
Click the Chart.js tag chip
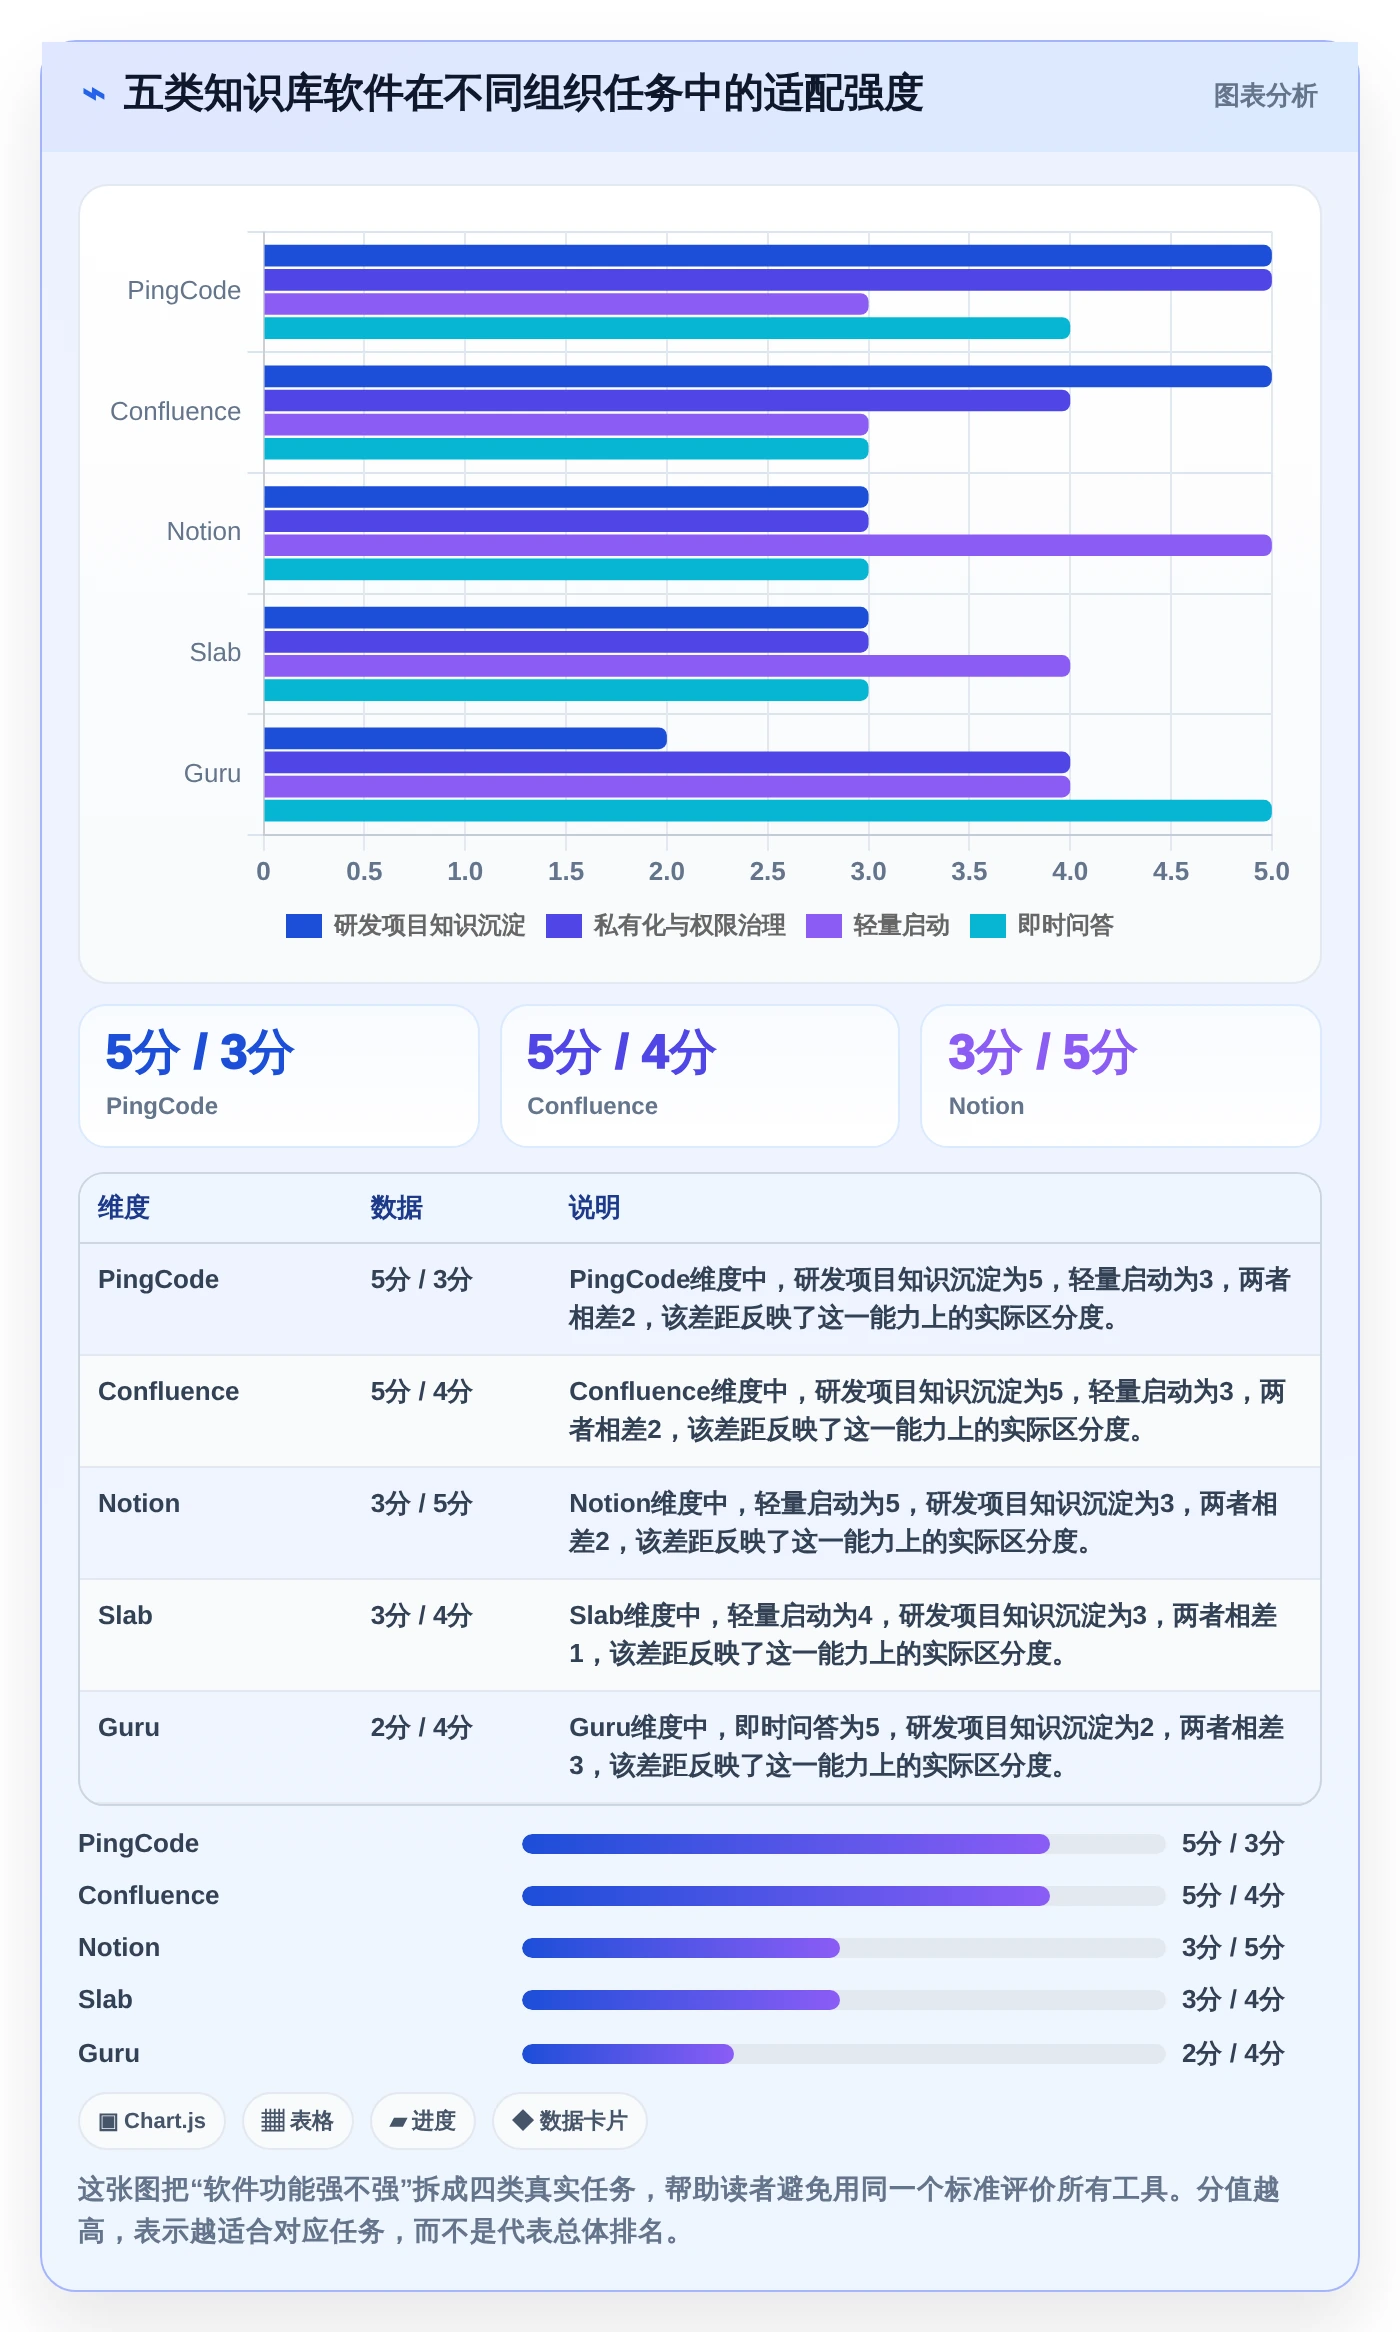click(152, 2121)
